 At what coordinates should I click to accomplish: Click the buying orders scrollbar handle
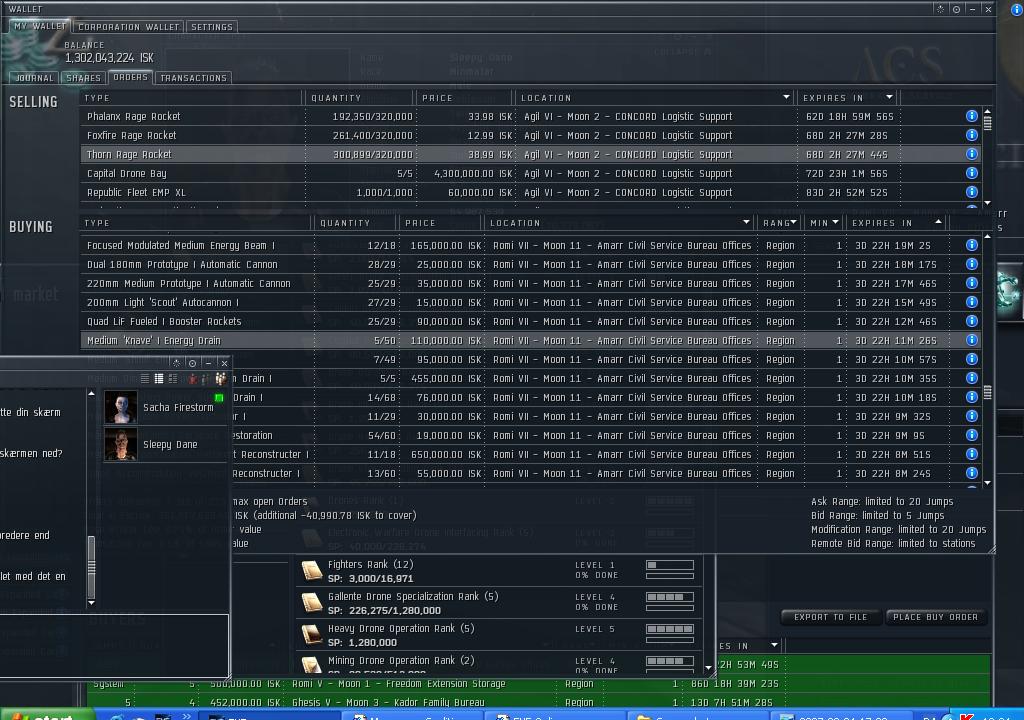coord(987,392)
